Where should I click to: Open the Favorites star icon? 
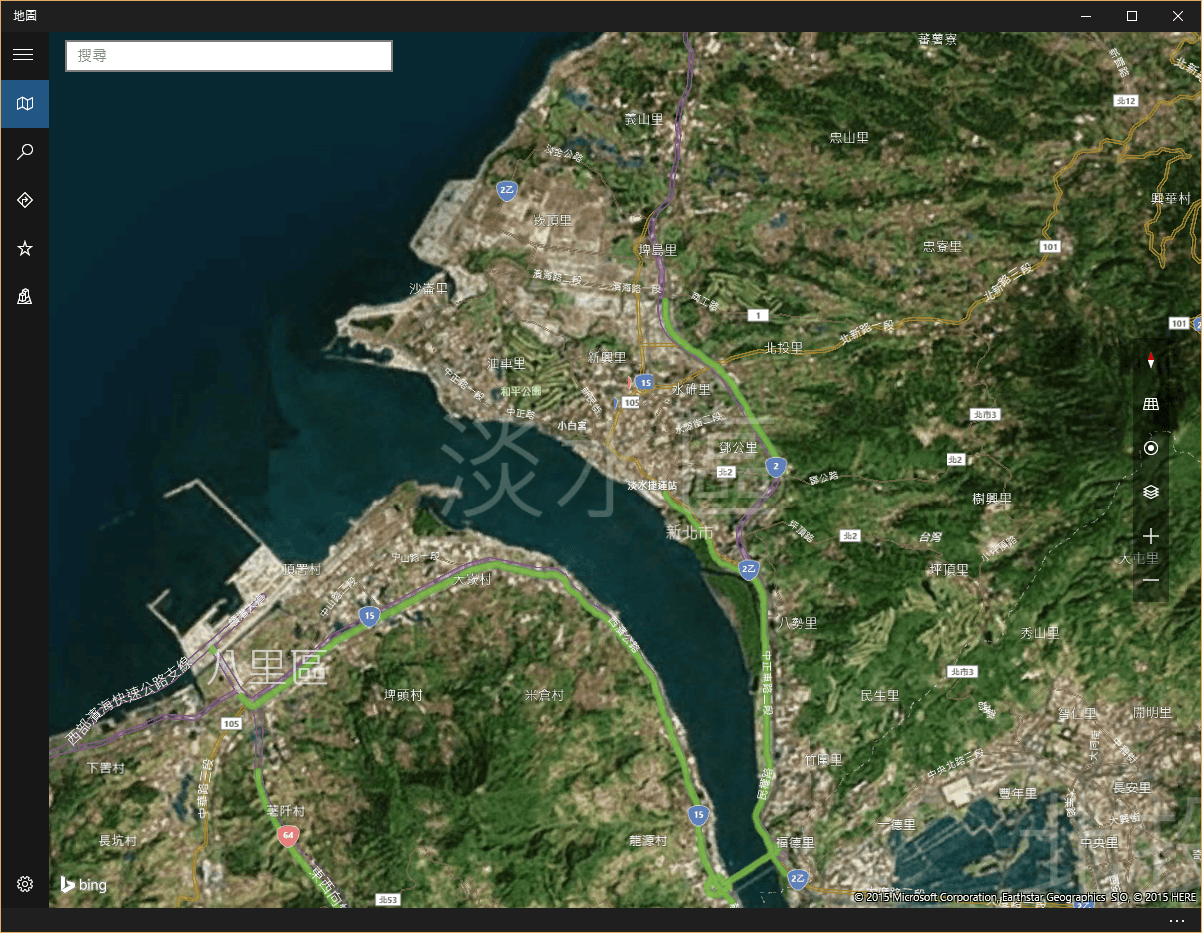coord(24,248)
